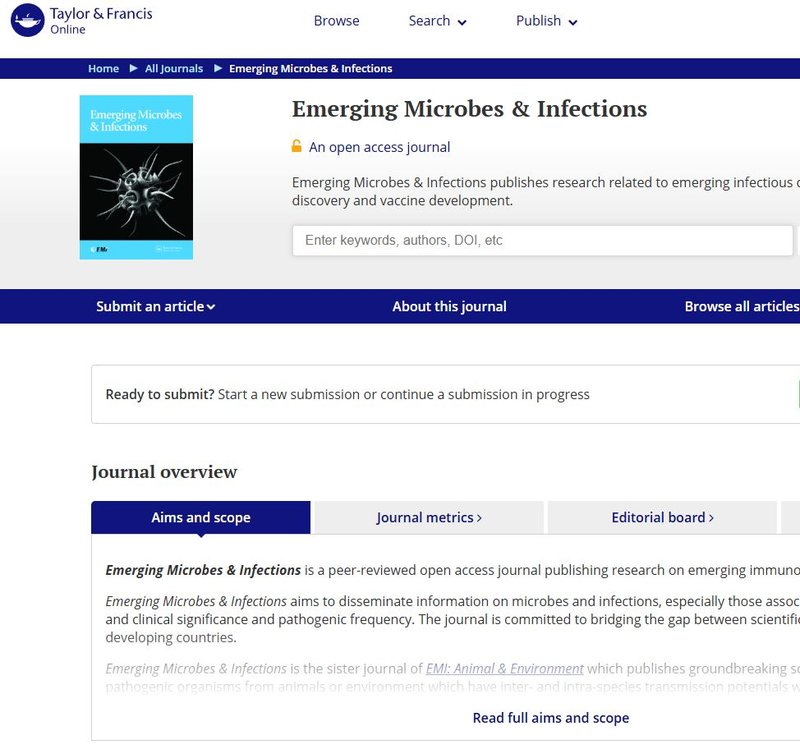Open the Editorial board tab
Screen dimensions: 800x749
click(663, 517)
